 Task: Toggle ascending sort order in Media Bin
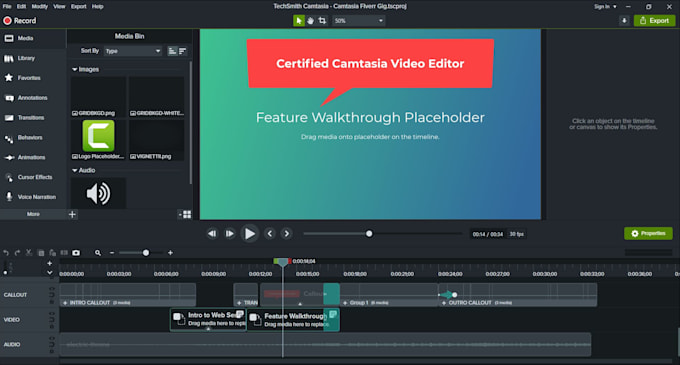tap(172, 51)
